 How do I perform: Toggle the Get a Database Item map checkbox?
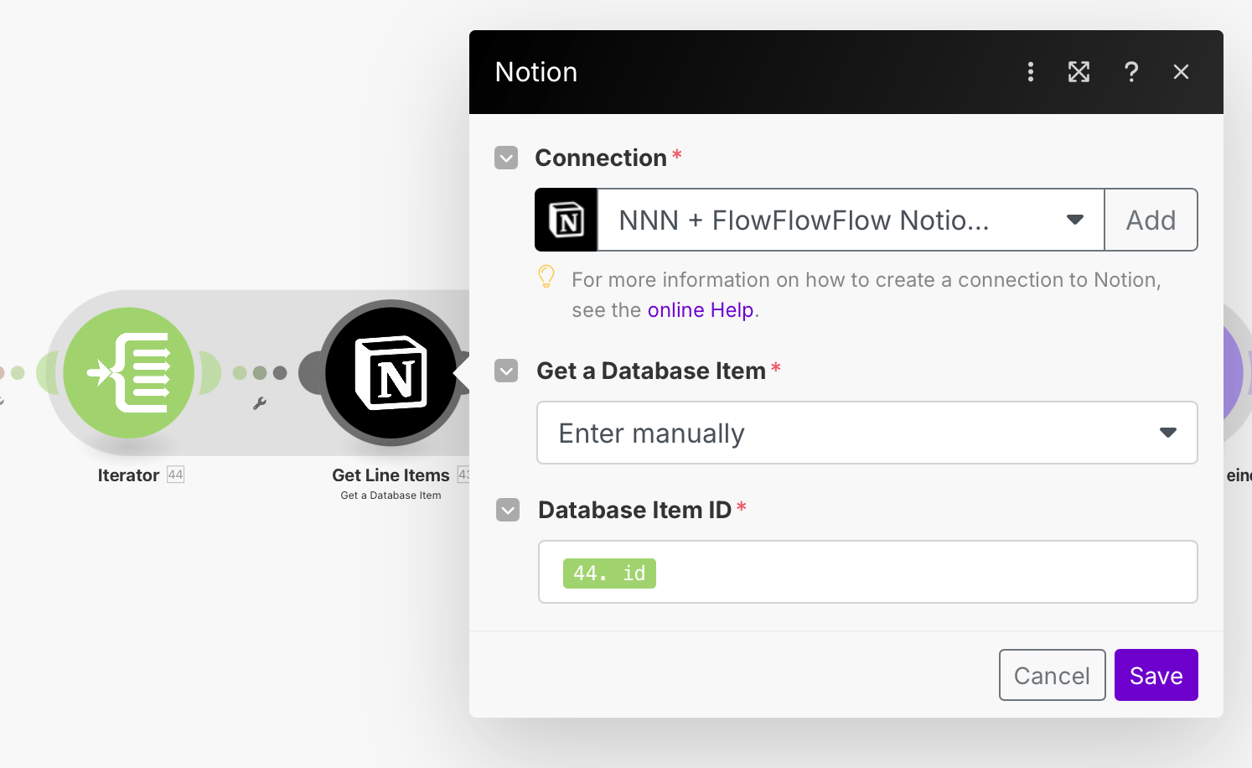tap(506, 371)
